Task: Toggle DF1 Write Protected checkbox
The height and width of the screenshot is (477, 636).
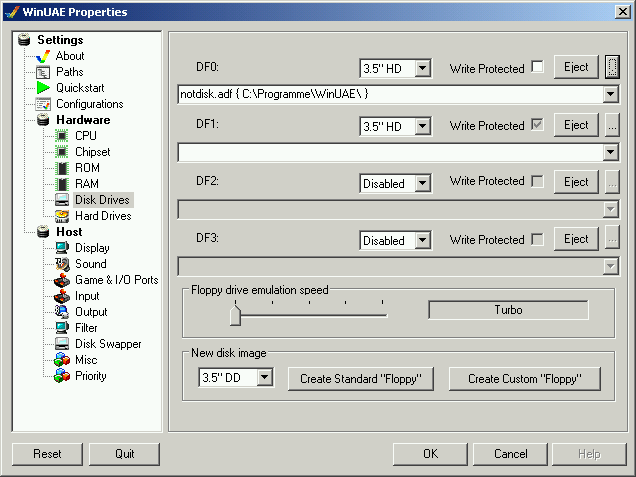Action: pos(537,125)
